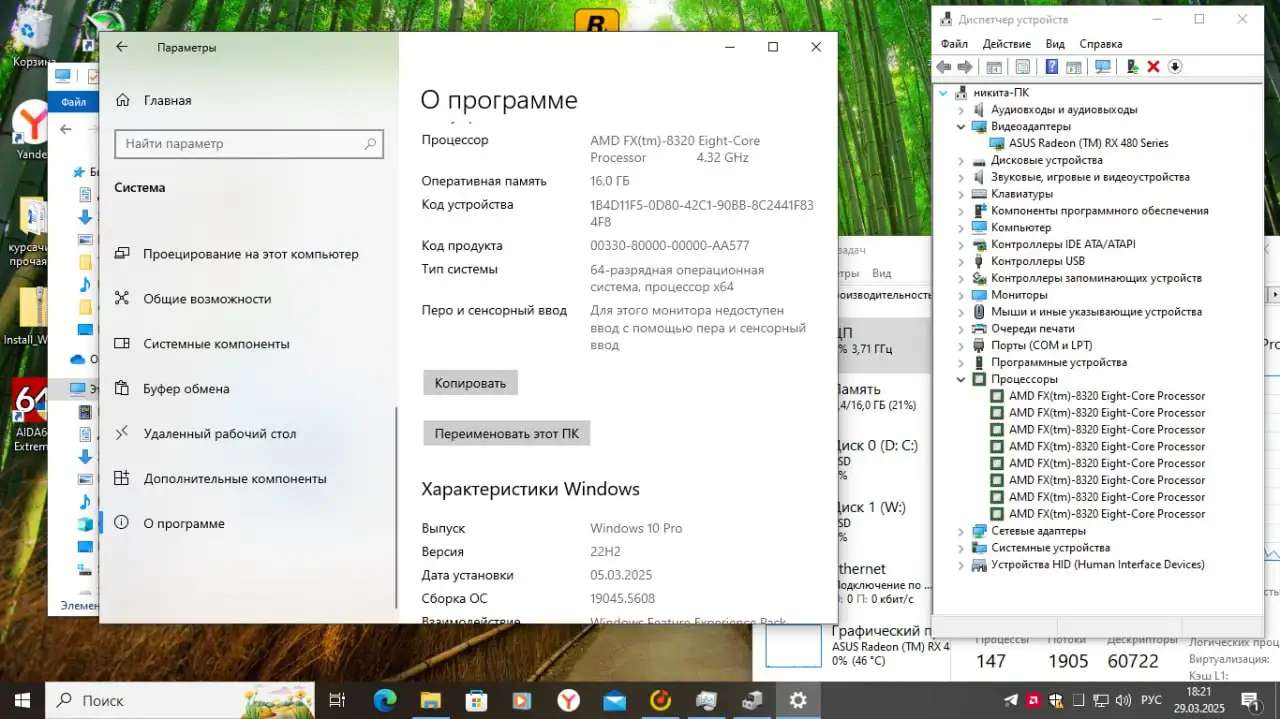
Task: Toggle the console tree icon in Device Manager toolbar
Action: 994,67
